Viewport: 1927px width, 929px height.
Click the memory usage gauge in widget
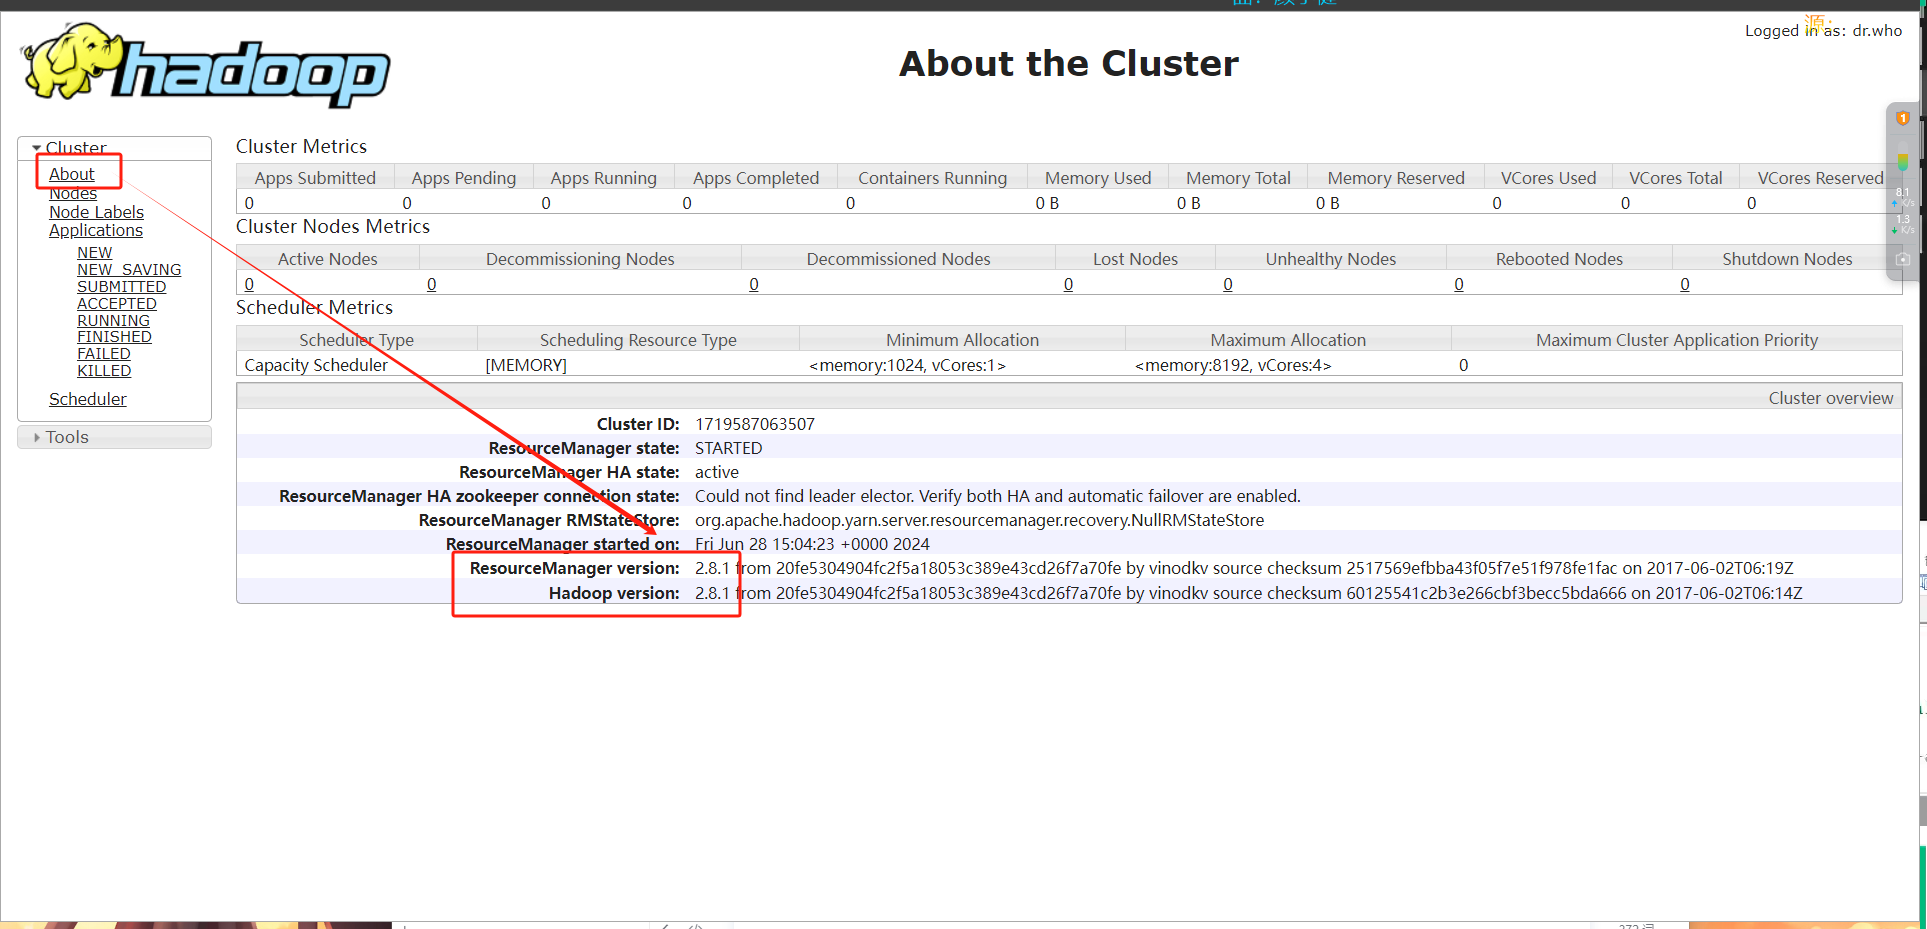click(x=1903, y=162)
